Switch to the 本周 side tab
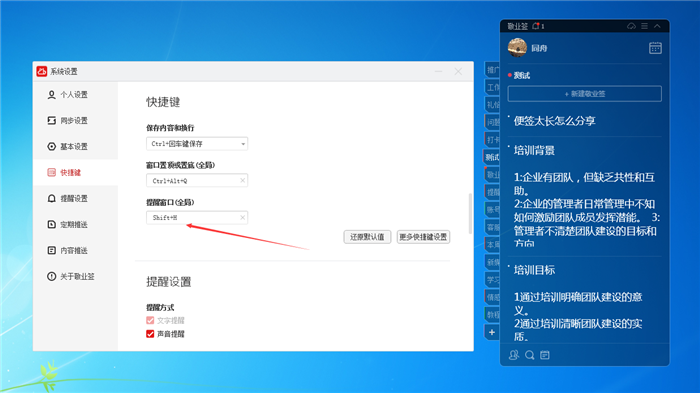Viewport: 700px width, 393px height. pyautogui.click(x=492, y=244)
